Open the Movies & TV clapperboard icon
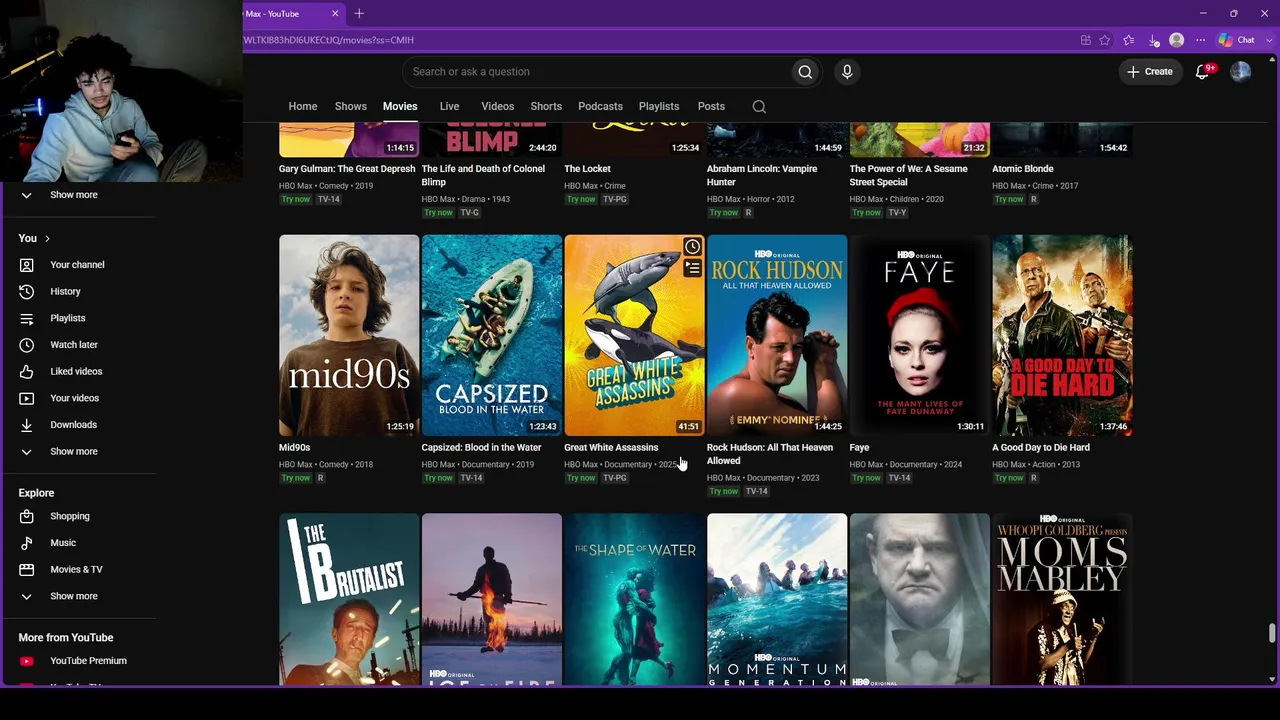 [x=27, y=569]
